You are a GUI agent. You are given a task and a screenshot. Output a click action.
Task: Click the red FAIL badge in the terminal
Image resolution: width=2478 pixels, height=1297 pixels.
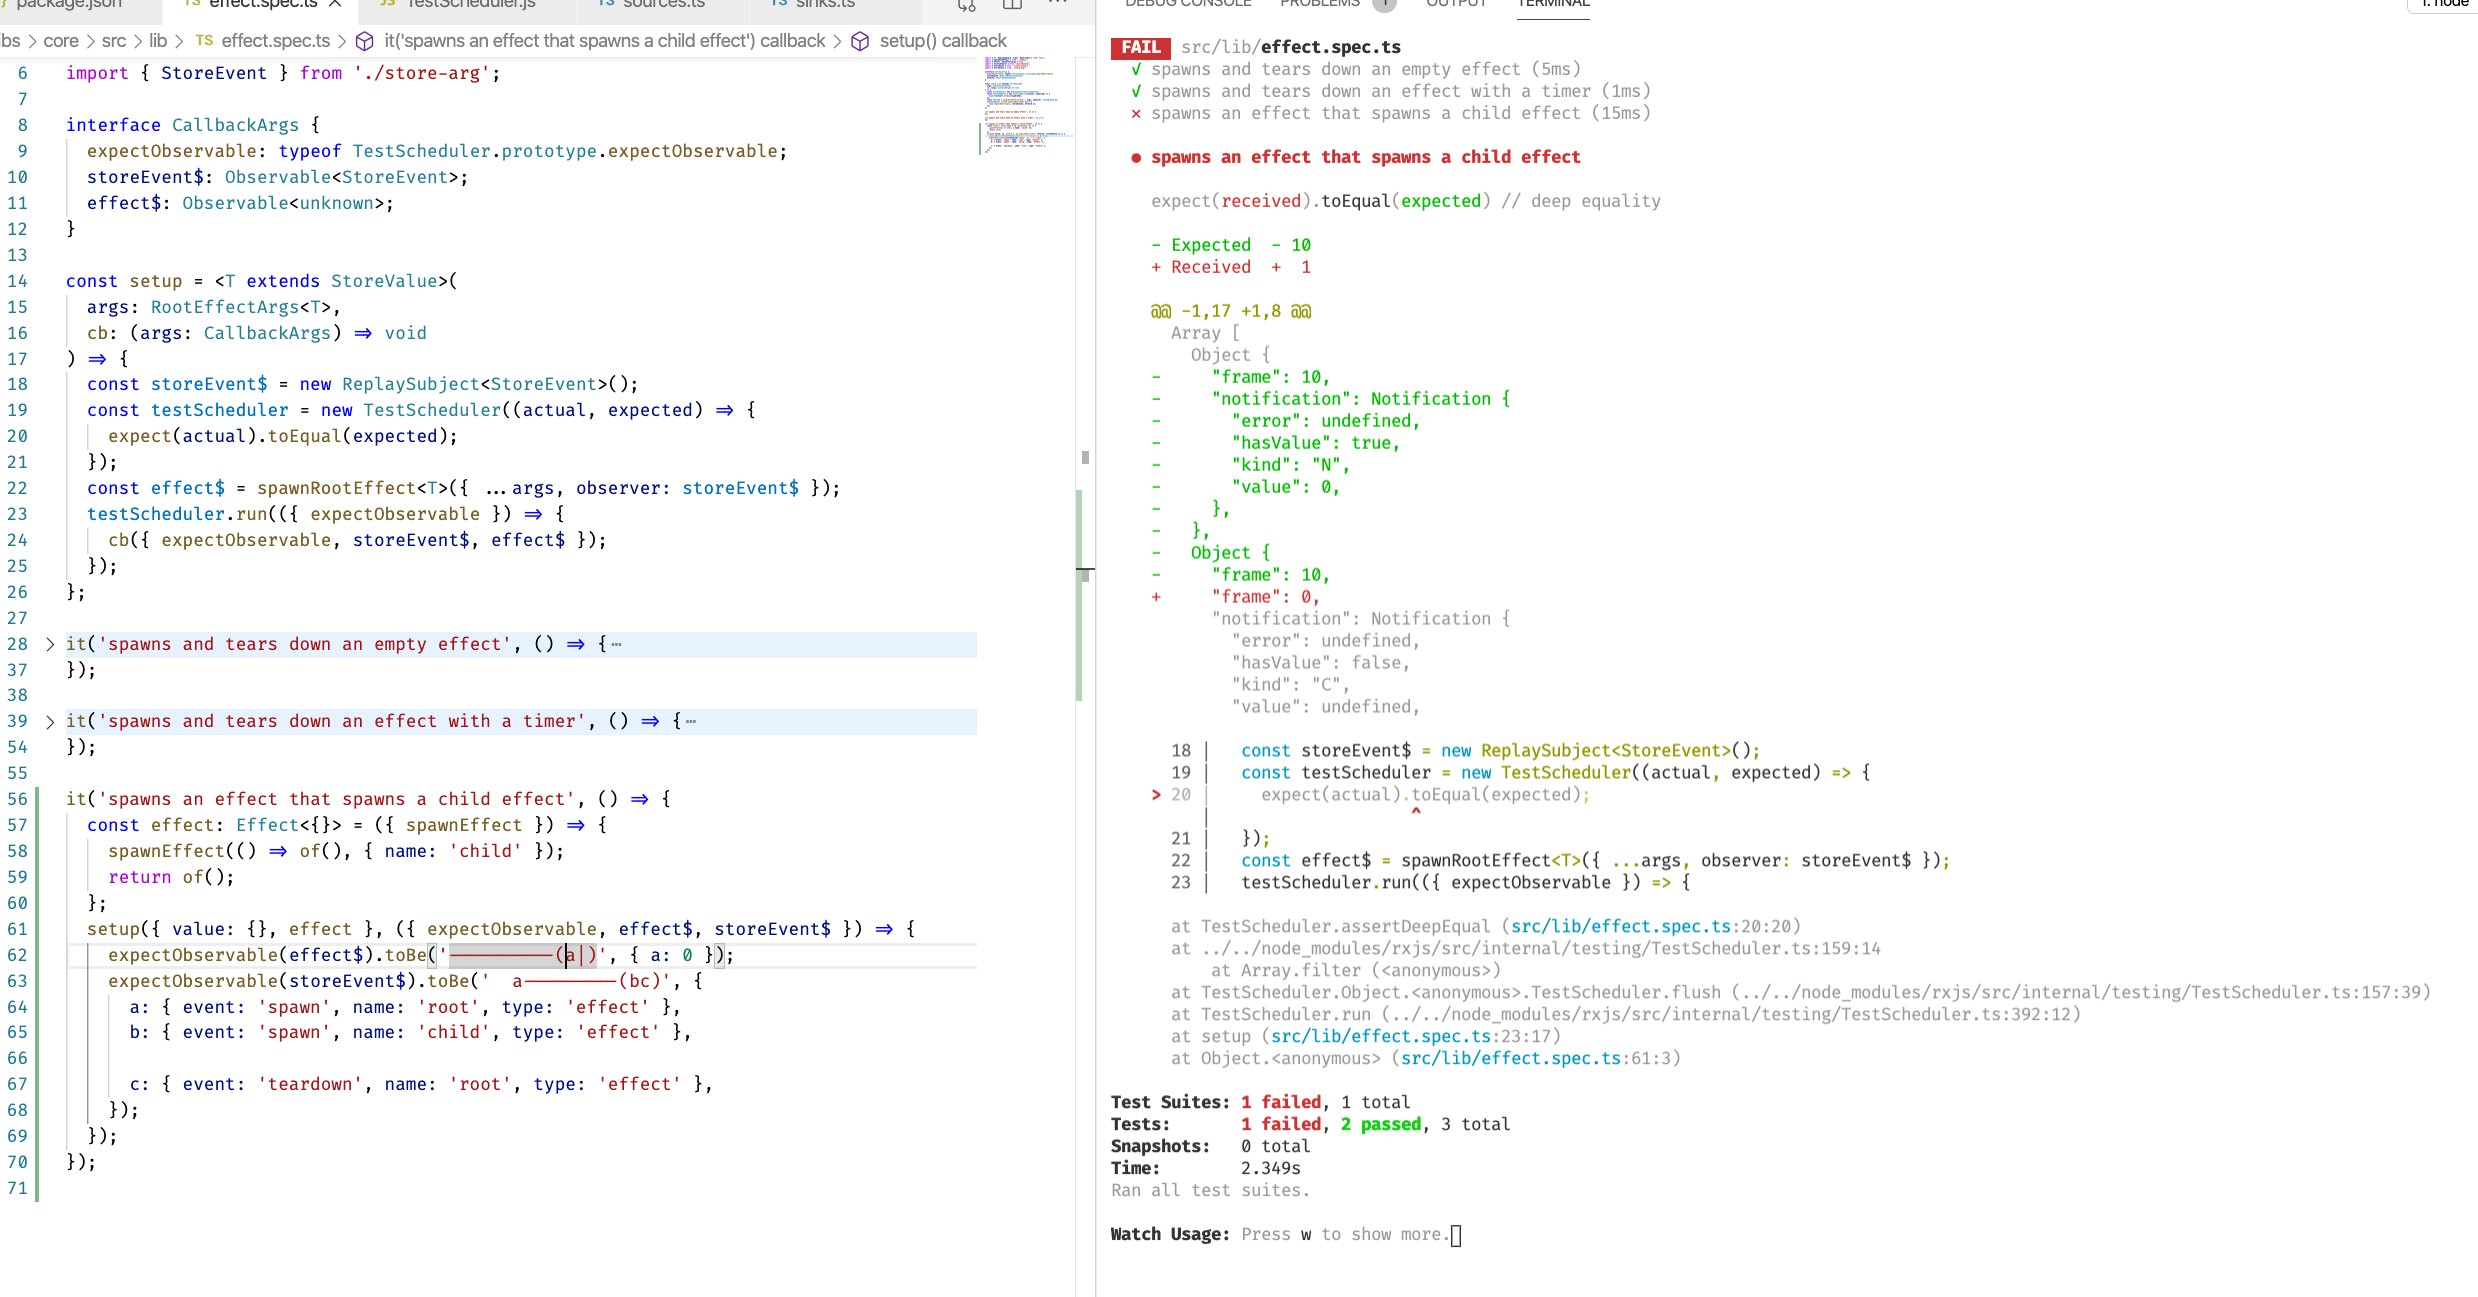1140,47
